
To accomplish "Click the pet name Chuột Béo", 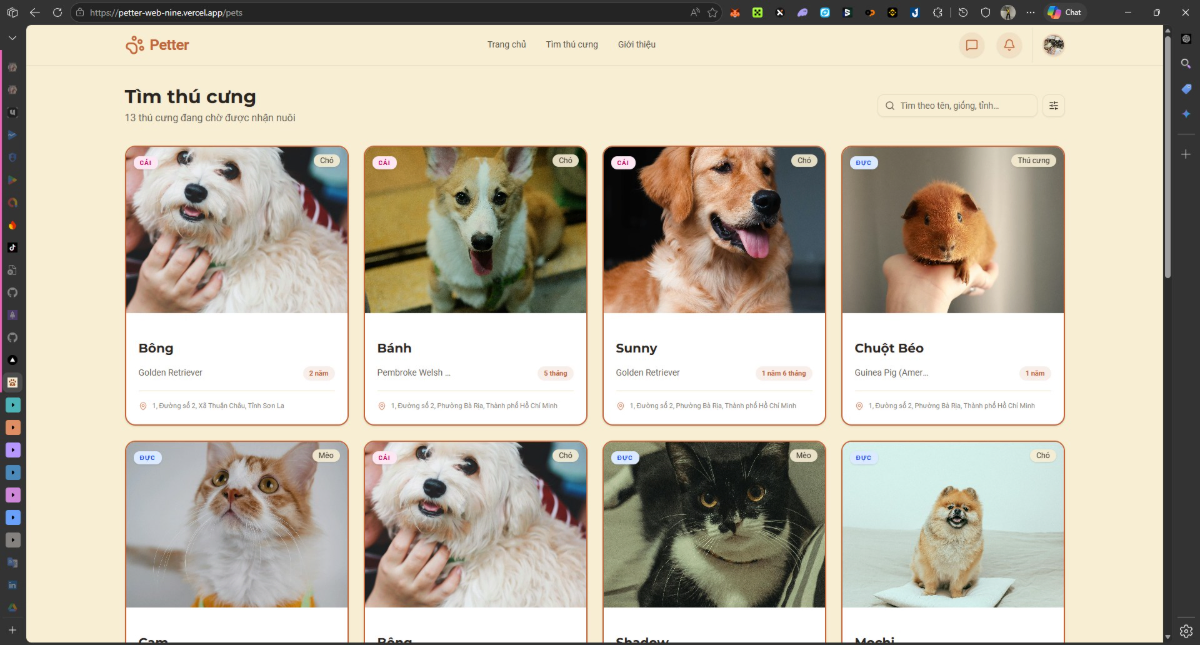I will pyautogui.click(x=889, y=348).
